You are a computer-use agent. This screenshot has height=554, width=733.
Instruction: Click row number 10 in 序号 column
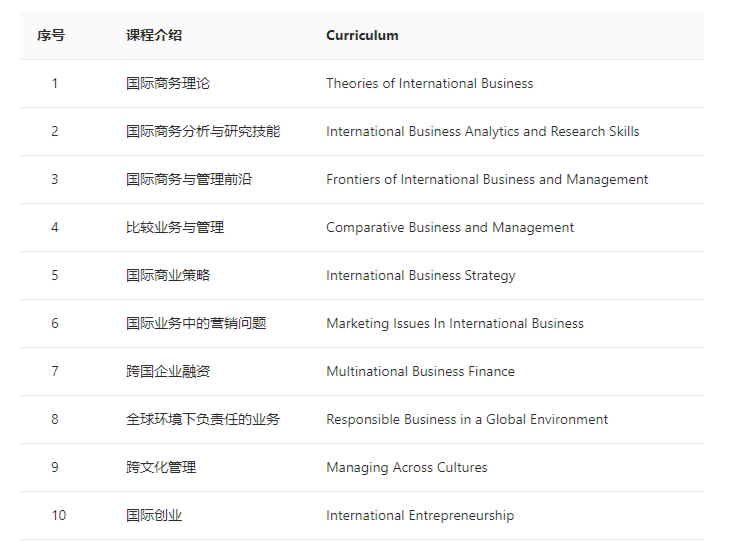[x=59, y=516]
